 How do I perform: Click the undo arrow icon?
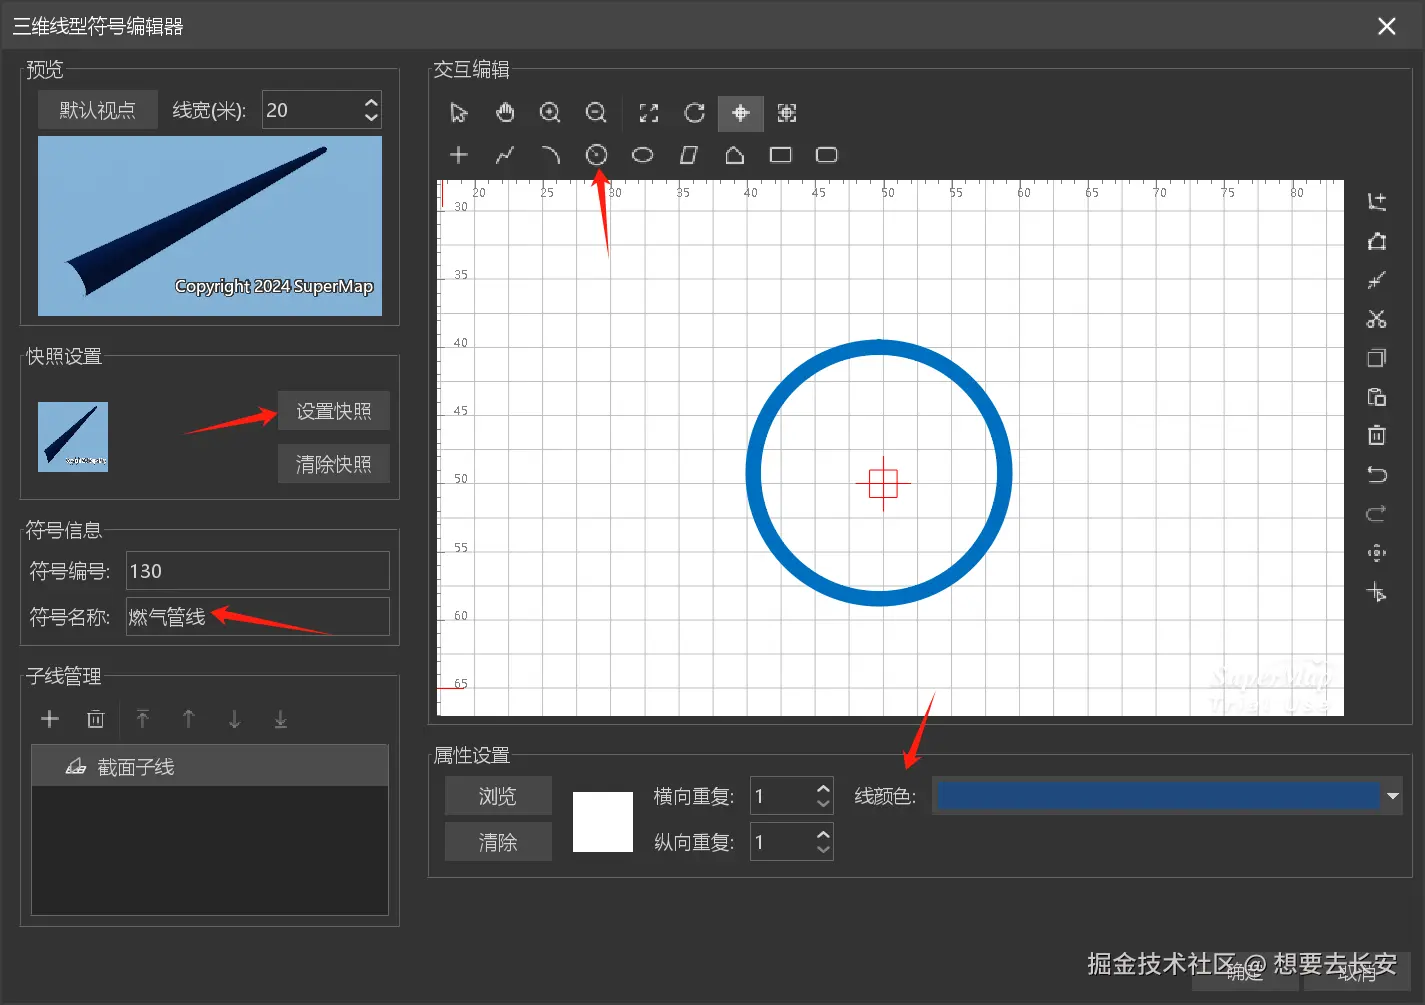click(1377, 474)
